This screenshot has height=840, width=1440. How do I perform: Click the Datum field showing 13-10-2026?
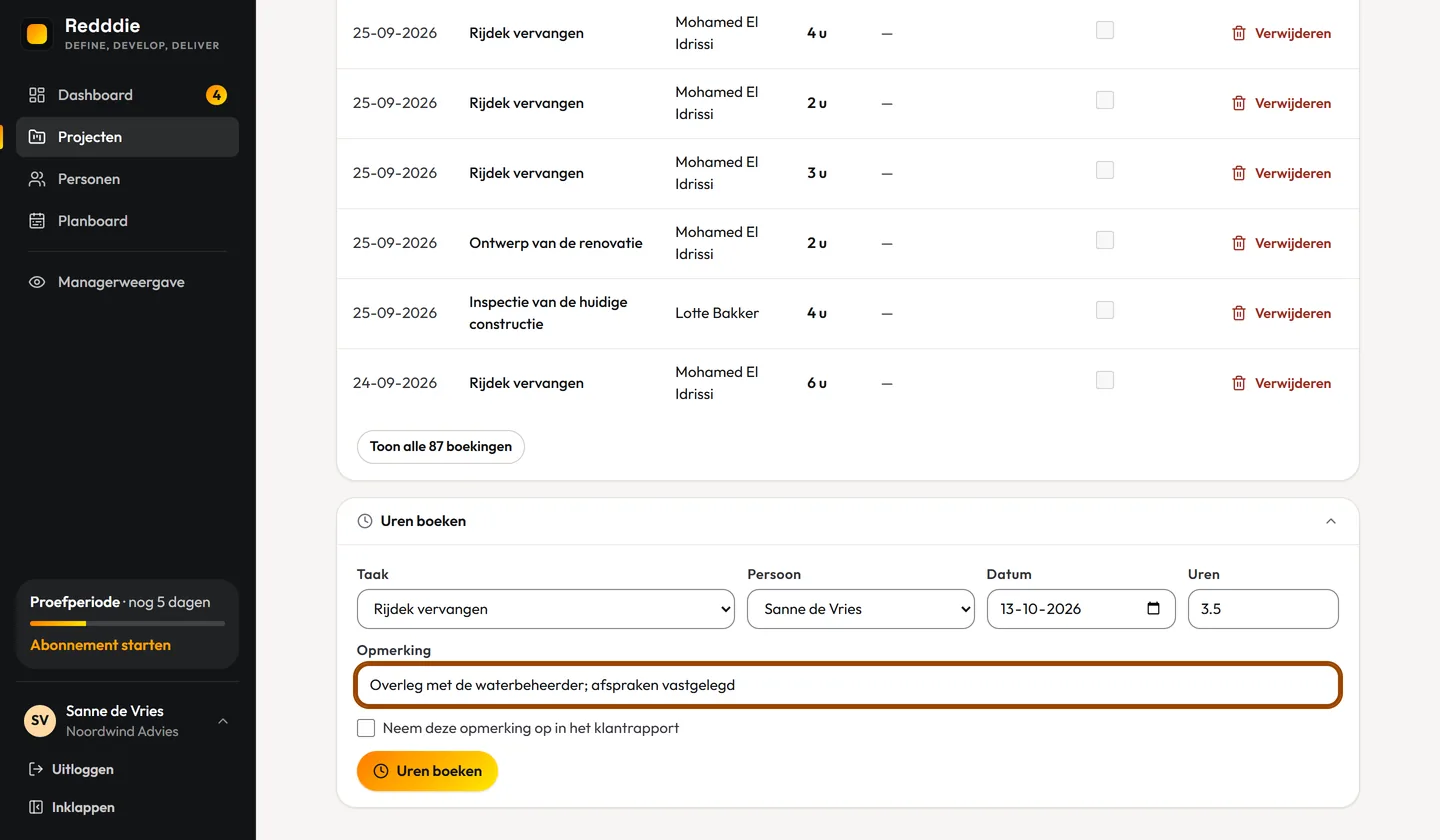coord(1081,609)
